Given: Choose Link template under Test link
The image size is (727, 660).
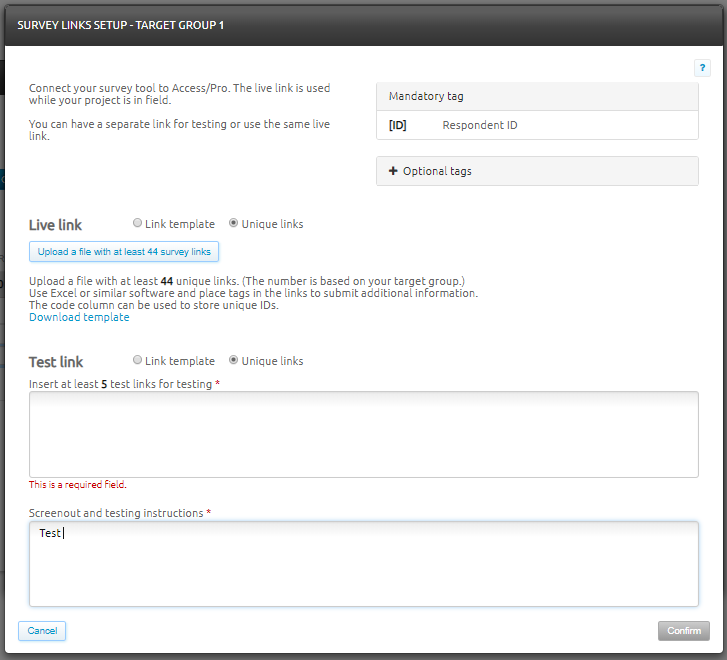Looking at the screenshot, I should click(138, 361).
